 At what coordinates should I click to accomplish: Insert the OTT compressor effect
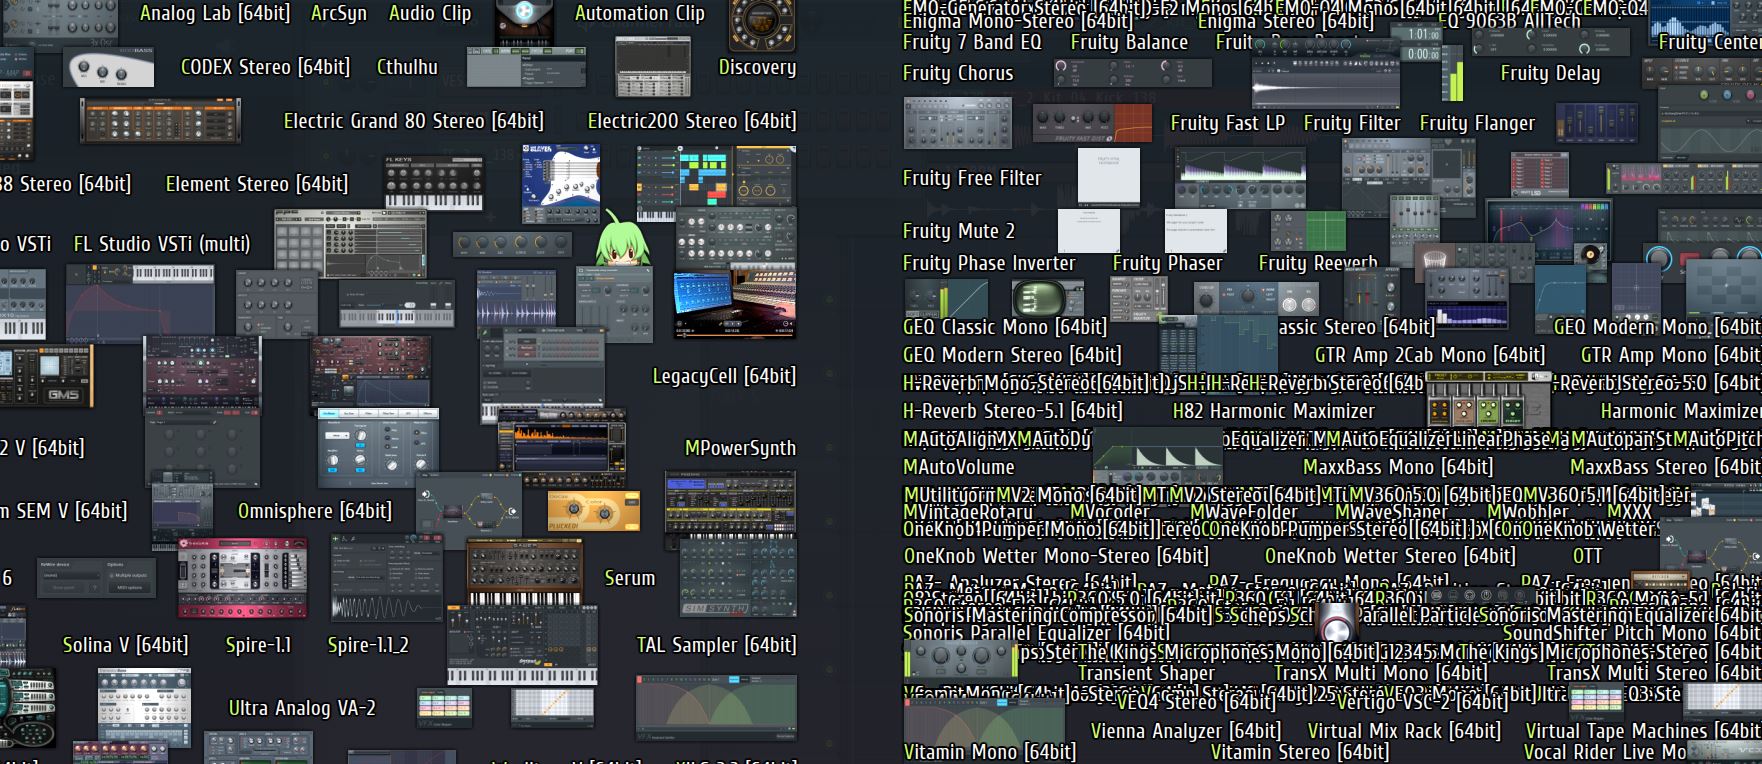tap(1587, 557)
